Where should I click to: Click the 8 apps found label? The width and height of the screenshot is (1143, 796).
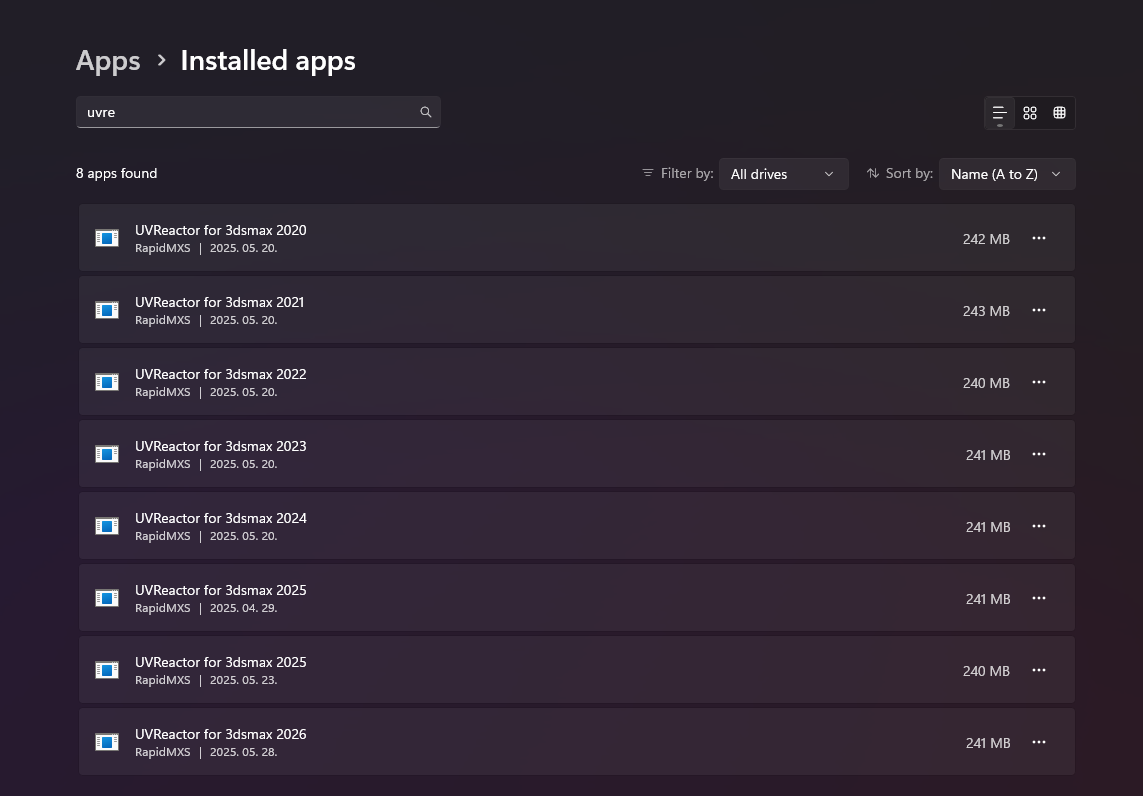click(x=117, y=173)
